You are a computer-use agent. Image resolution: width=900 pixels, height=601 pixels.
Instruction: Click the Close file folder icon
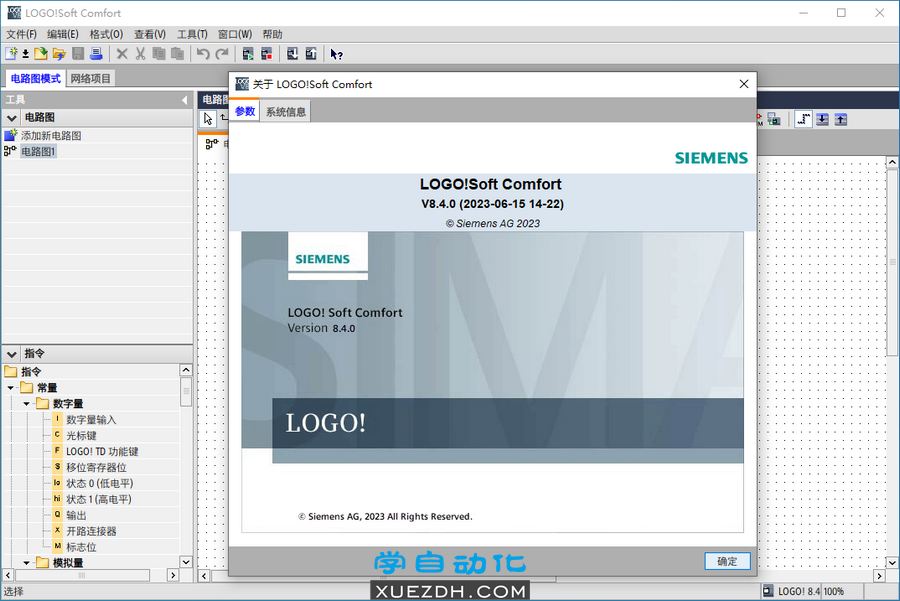click(41, 54)
